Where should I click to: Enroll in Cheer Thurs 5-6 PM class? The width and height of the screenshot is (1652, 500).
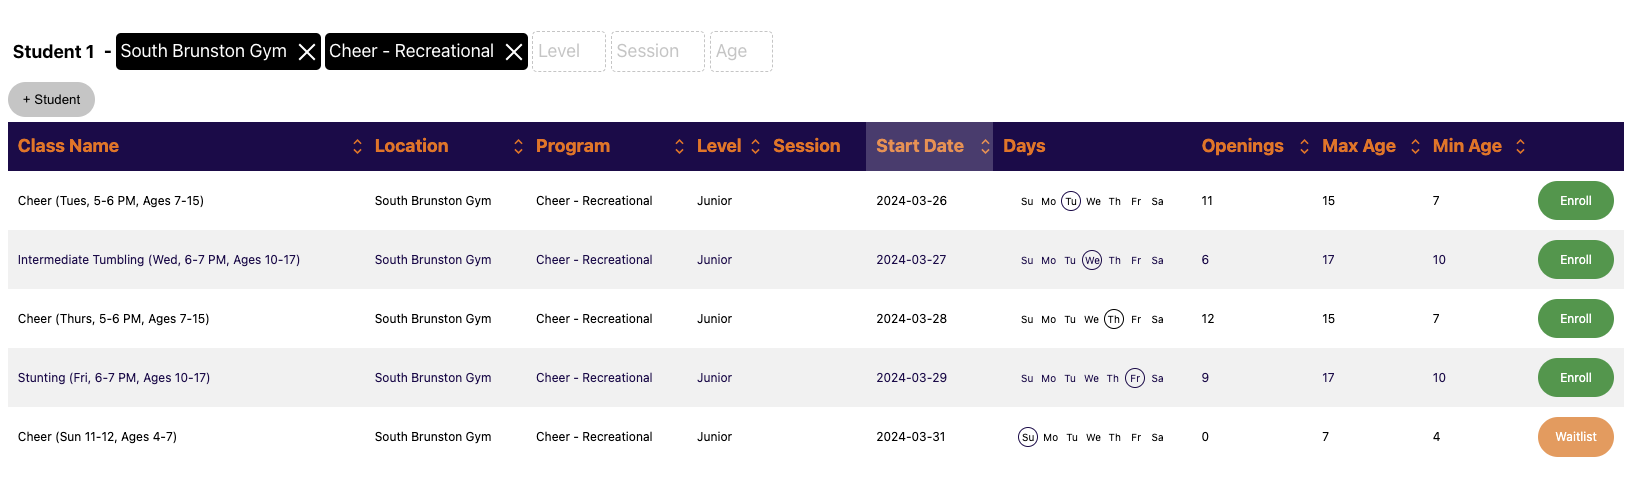(x=1575, y=319)
